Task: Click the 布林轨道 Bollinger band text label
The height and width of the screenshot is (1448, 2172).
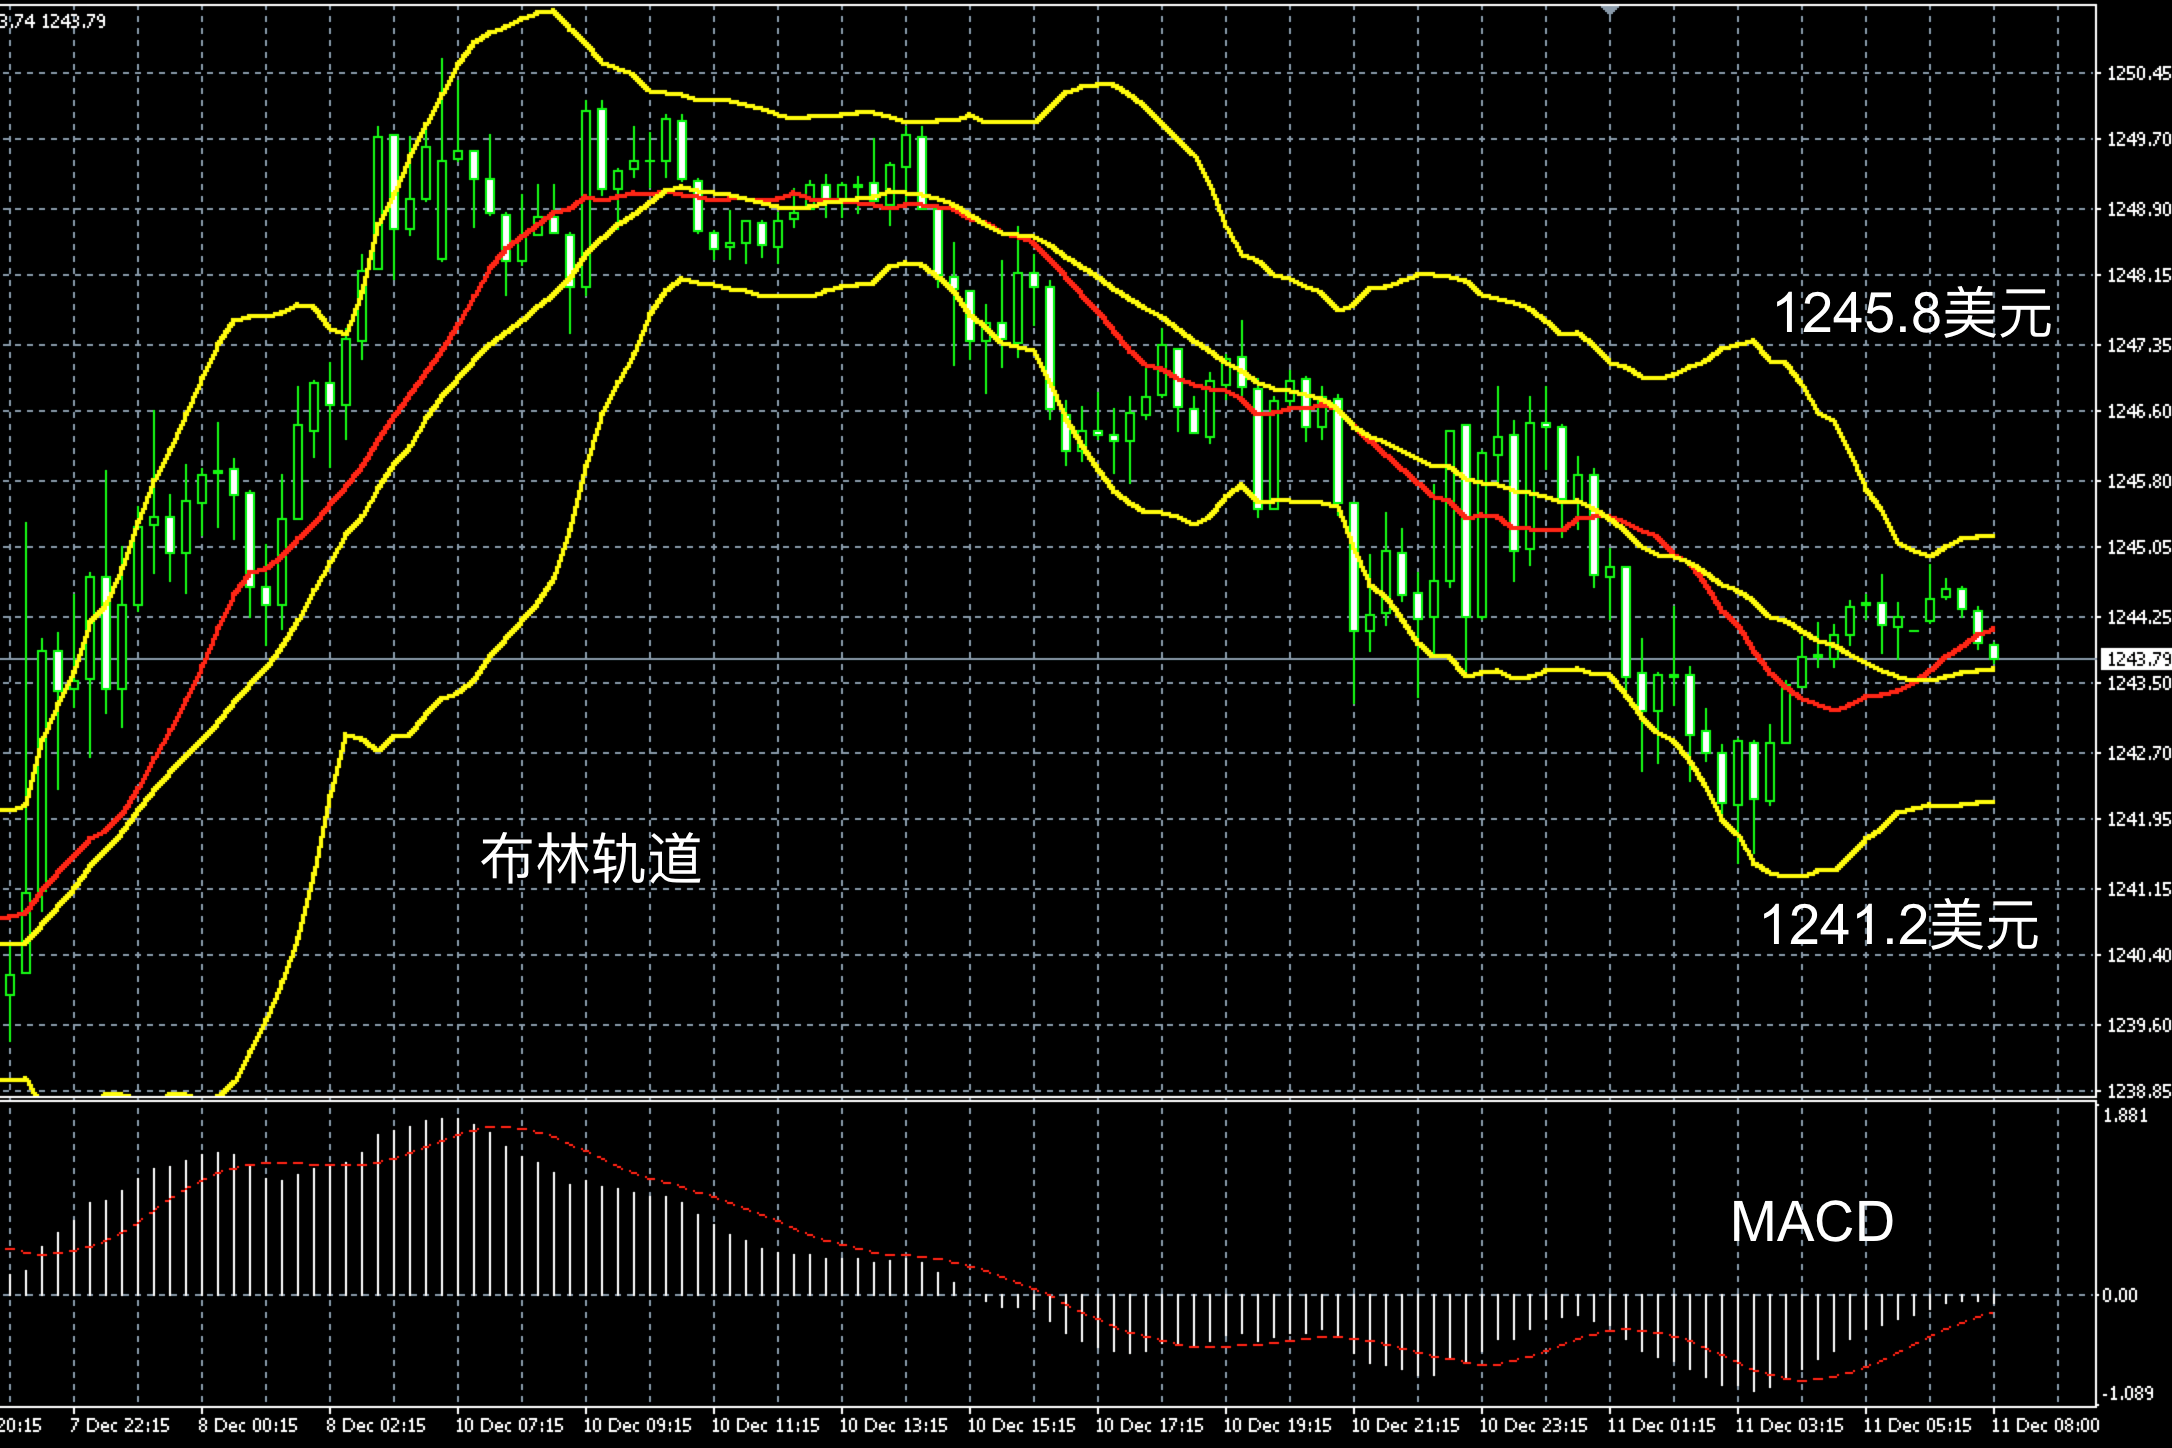Action: (591, 858)
